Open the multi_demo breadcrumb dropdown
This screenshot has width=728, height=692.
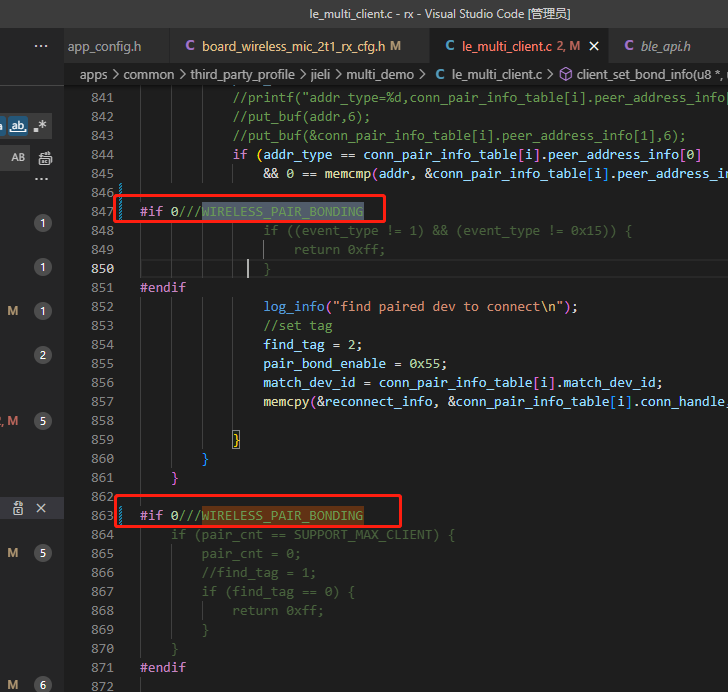click(380, 75)
